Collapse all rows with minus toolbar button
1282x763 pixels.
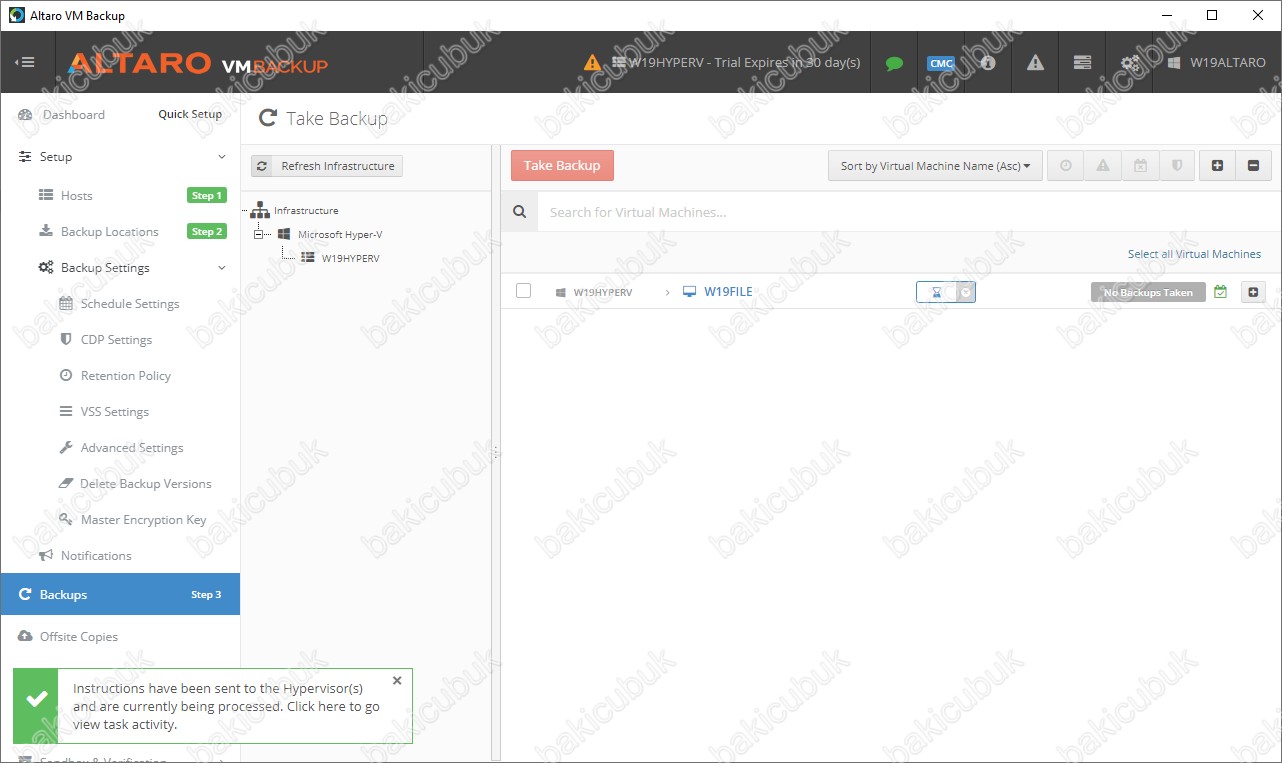pos(1253,166)
